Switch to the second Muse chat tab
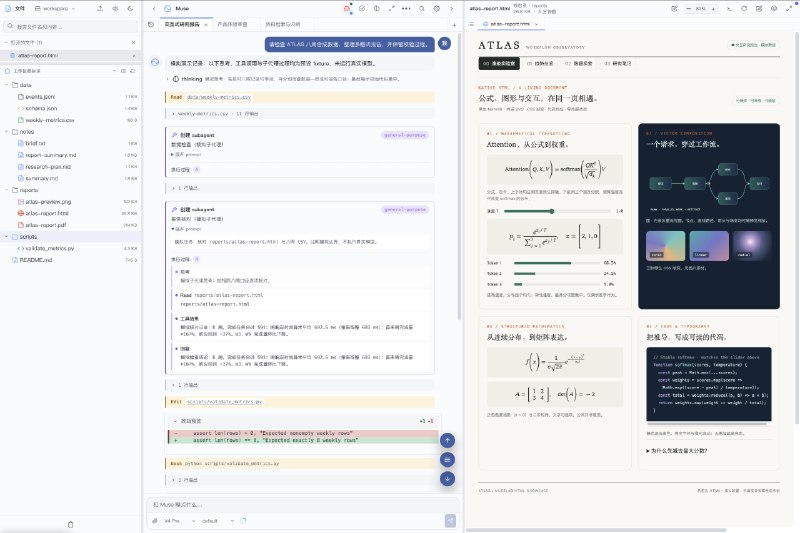This screenshot has height=533, width=800. tap(232, 24)
